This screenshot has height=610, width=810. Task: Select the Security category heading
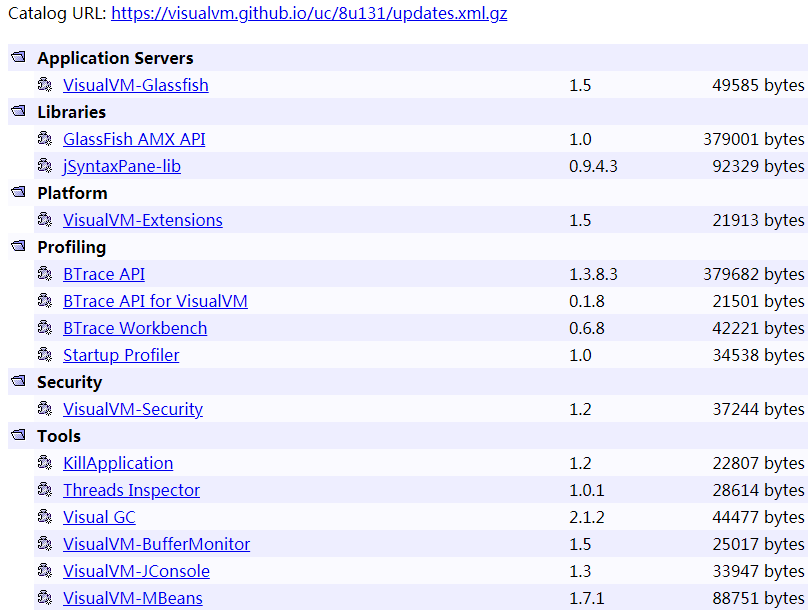pos(69,382)
